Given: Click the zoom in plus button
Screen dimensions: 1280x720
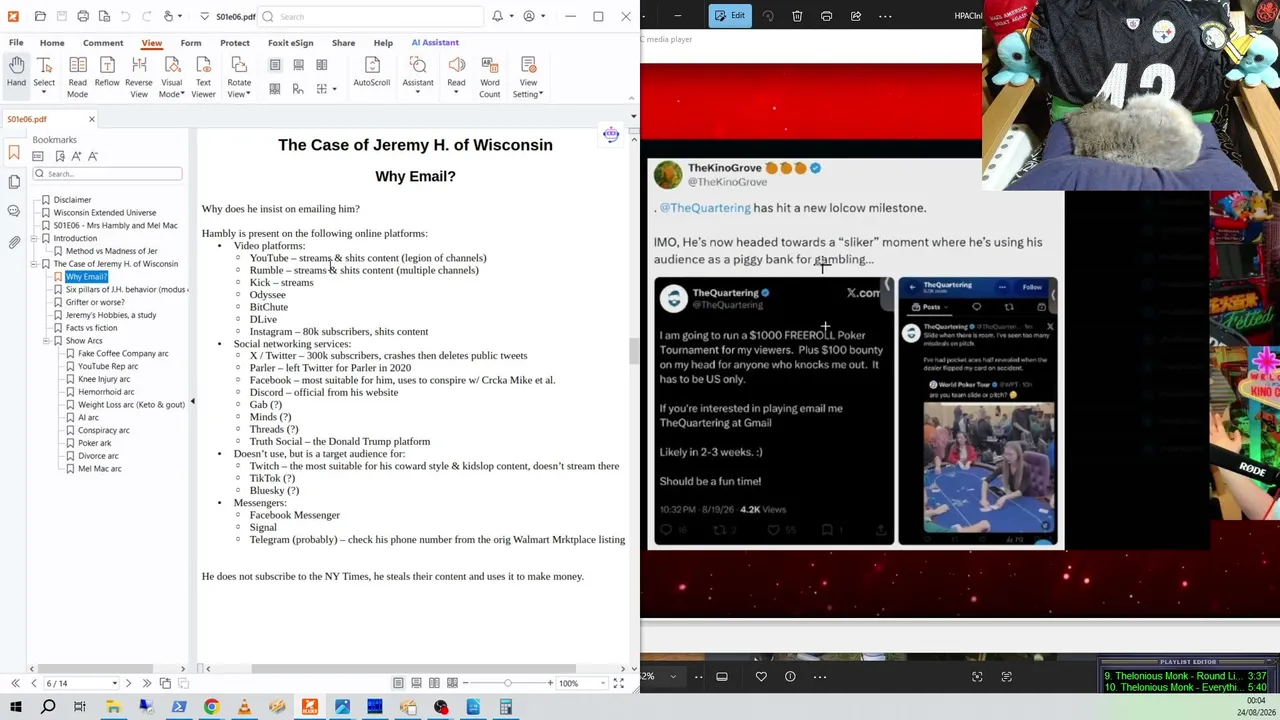Looking at the screenshot, I should [550, 683].
